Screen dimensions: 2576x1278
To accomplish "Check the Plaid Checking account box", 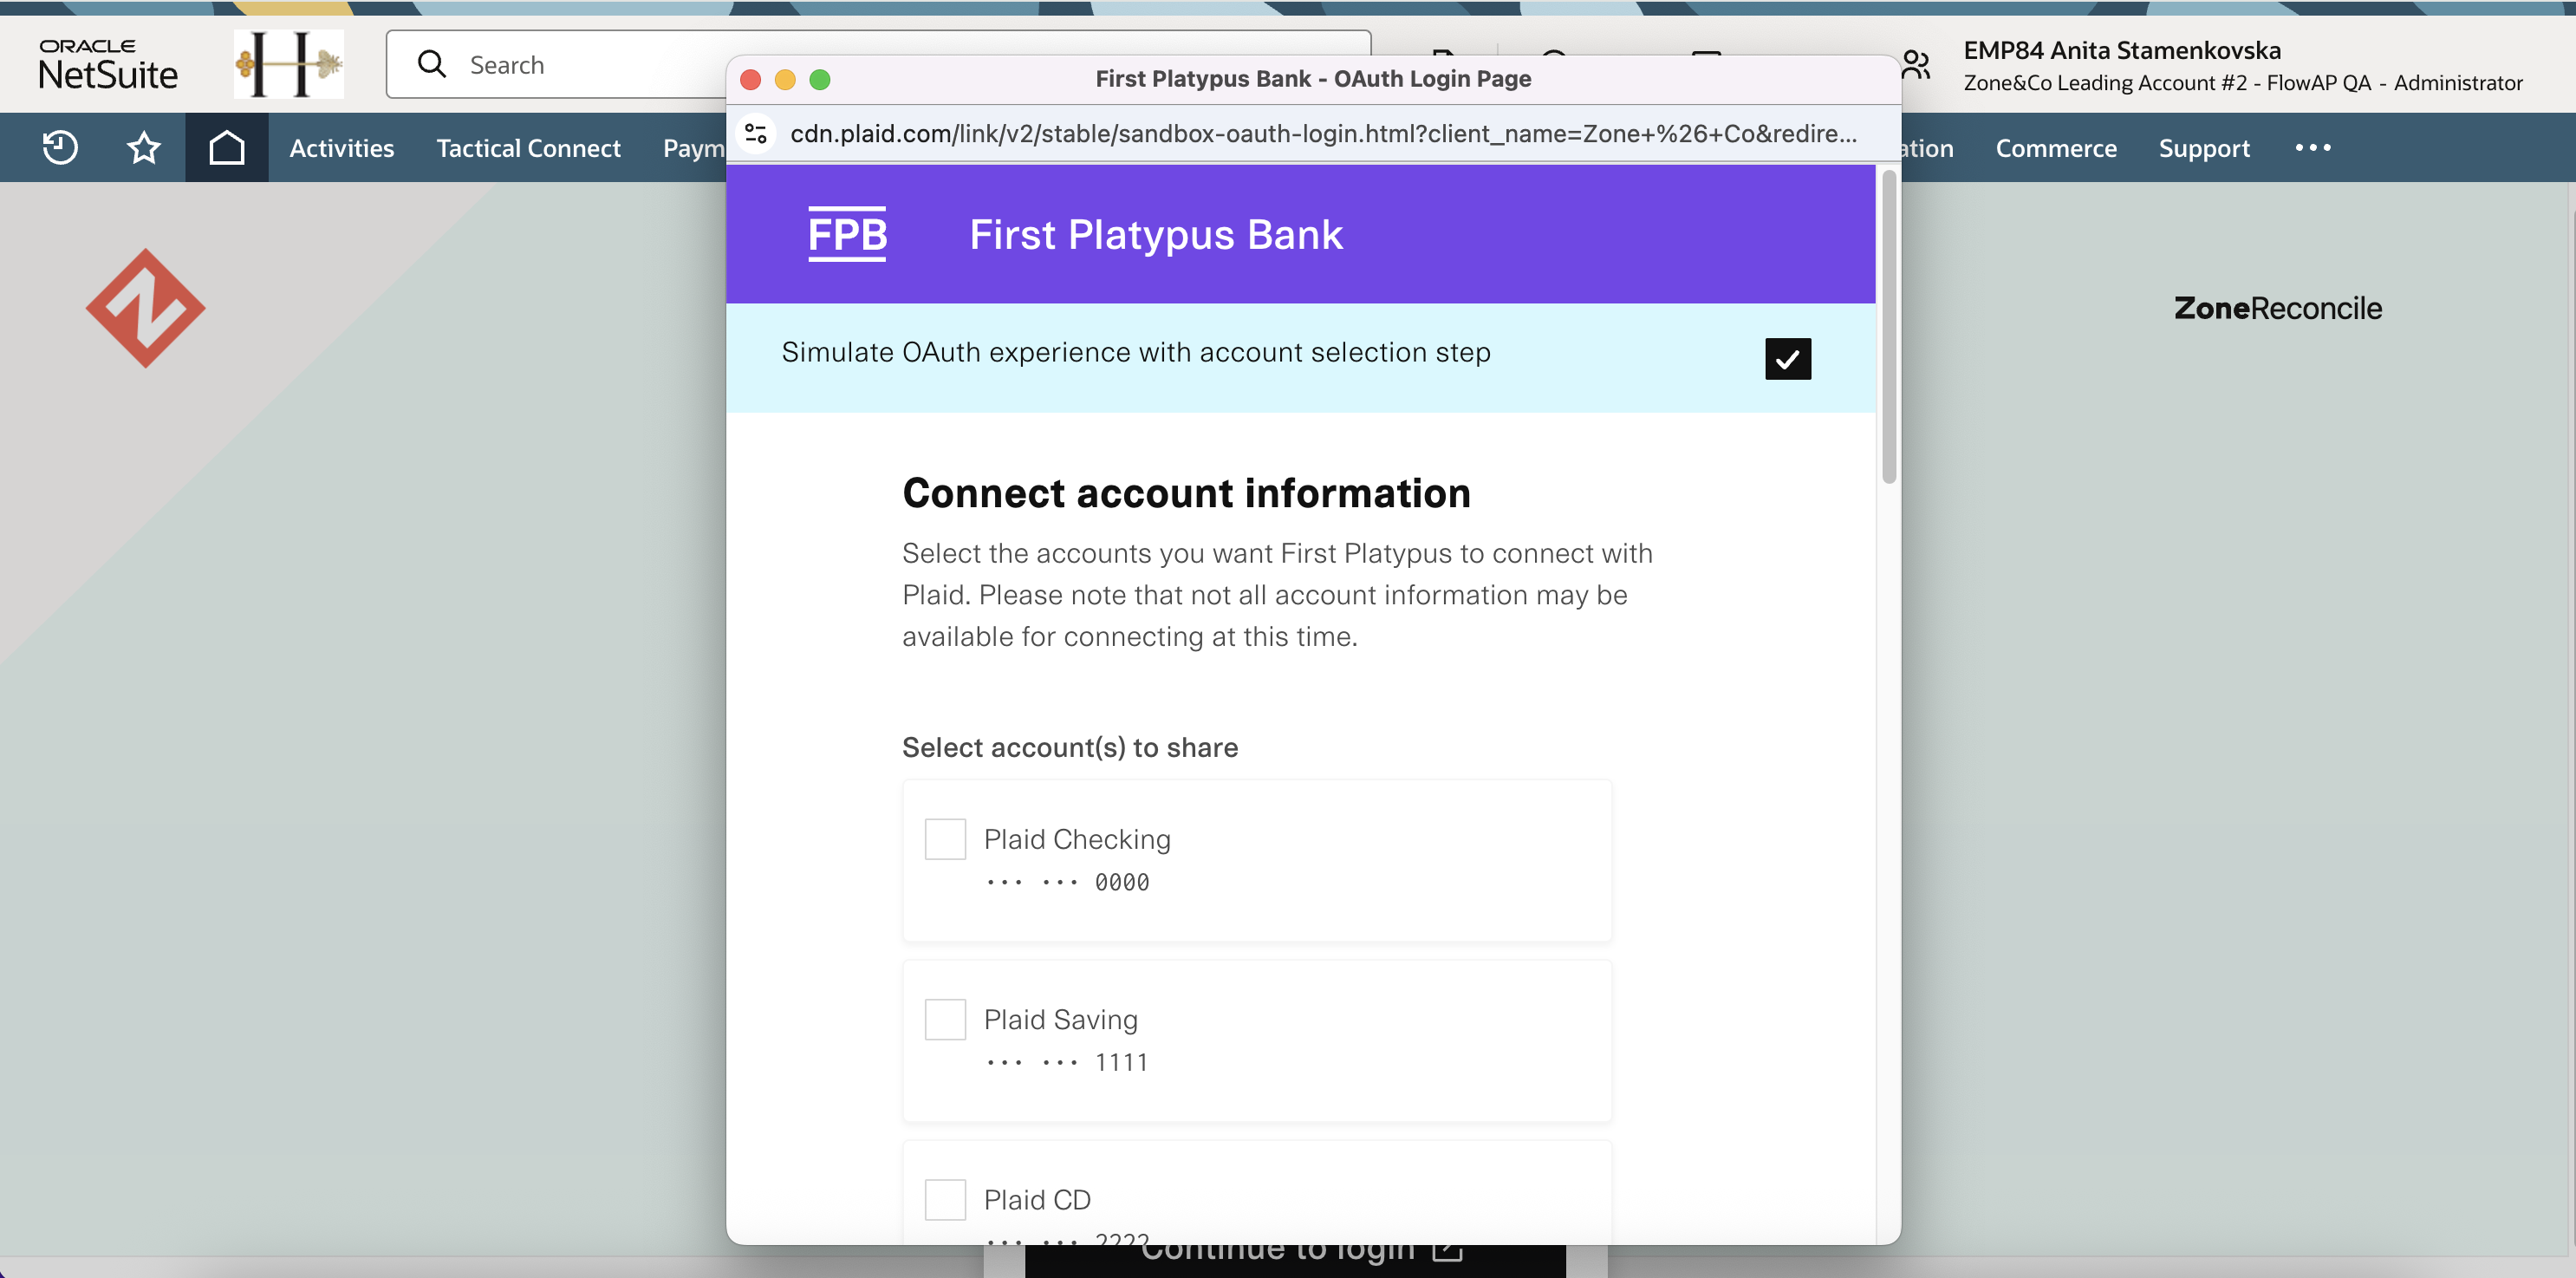I will [x=945, y=839].
